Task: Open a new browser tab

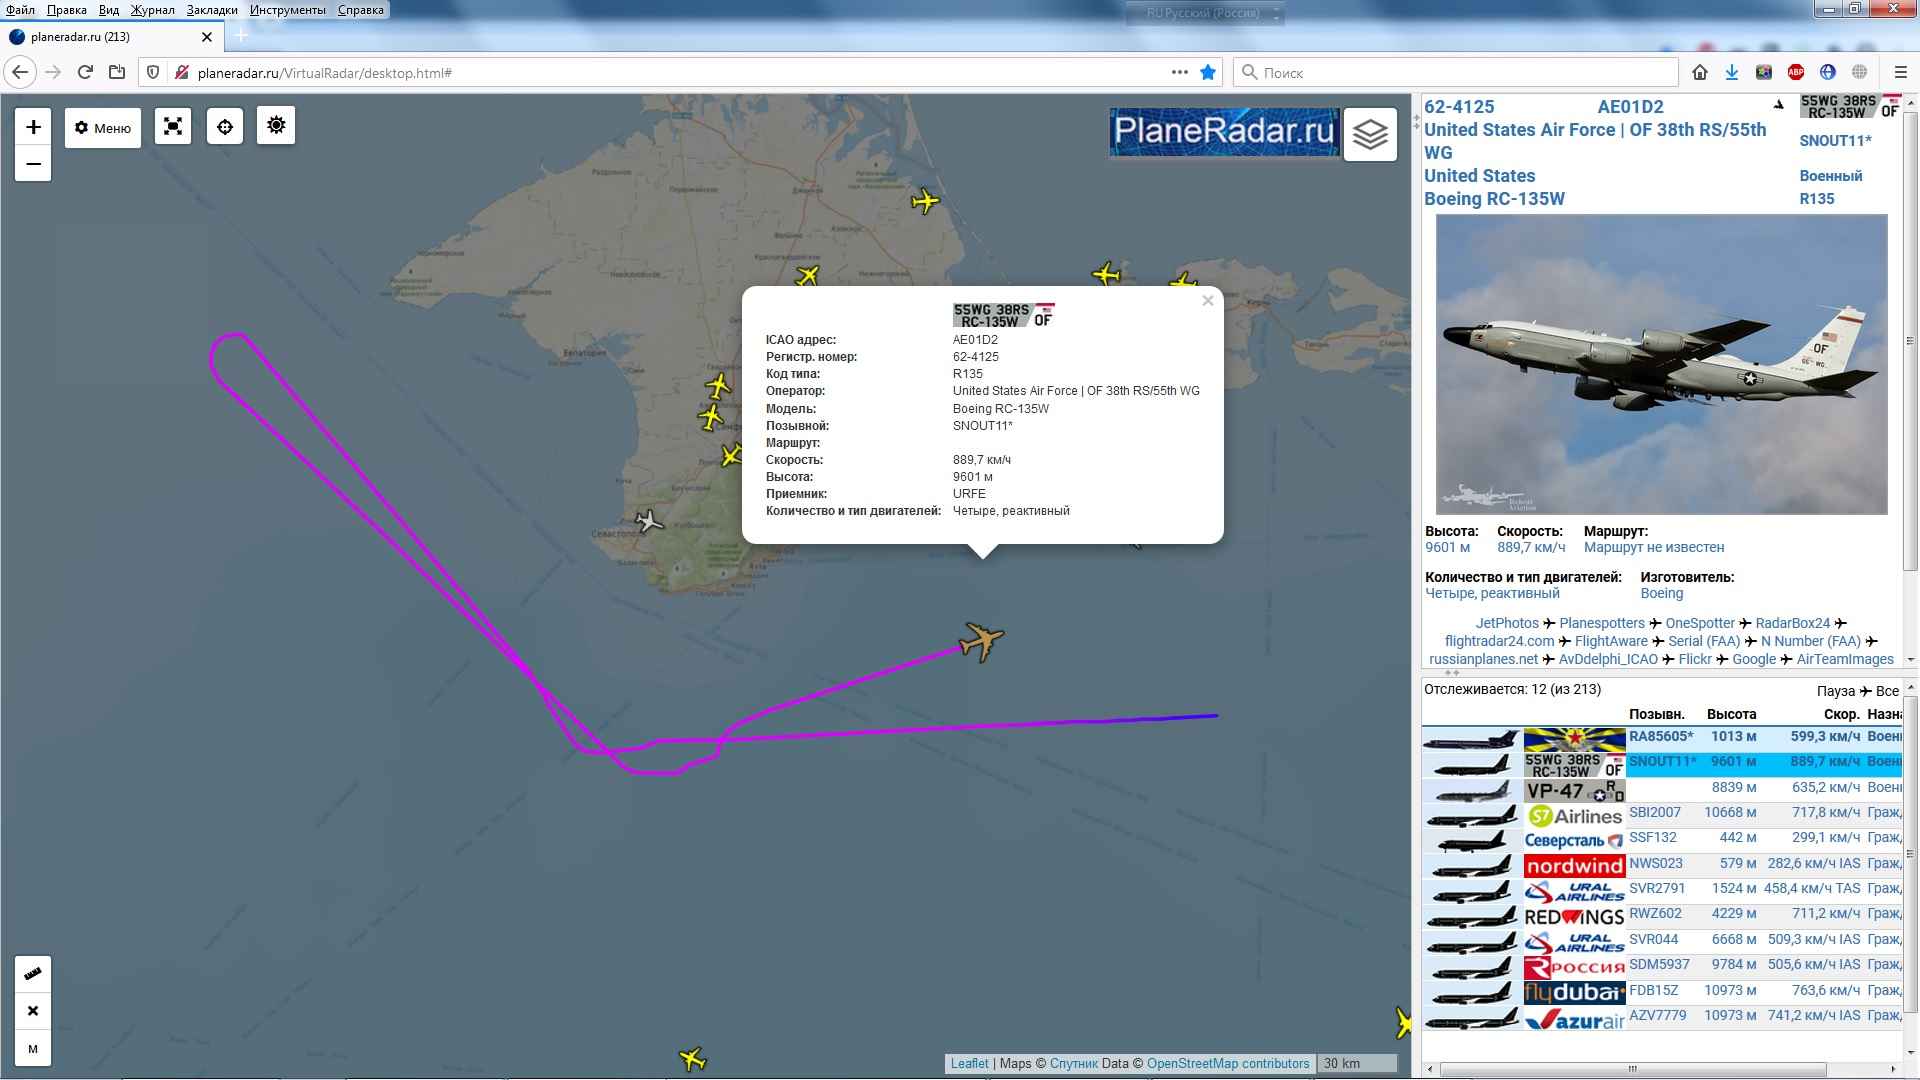Action: (241, 37)
